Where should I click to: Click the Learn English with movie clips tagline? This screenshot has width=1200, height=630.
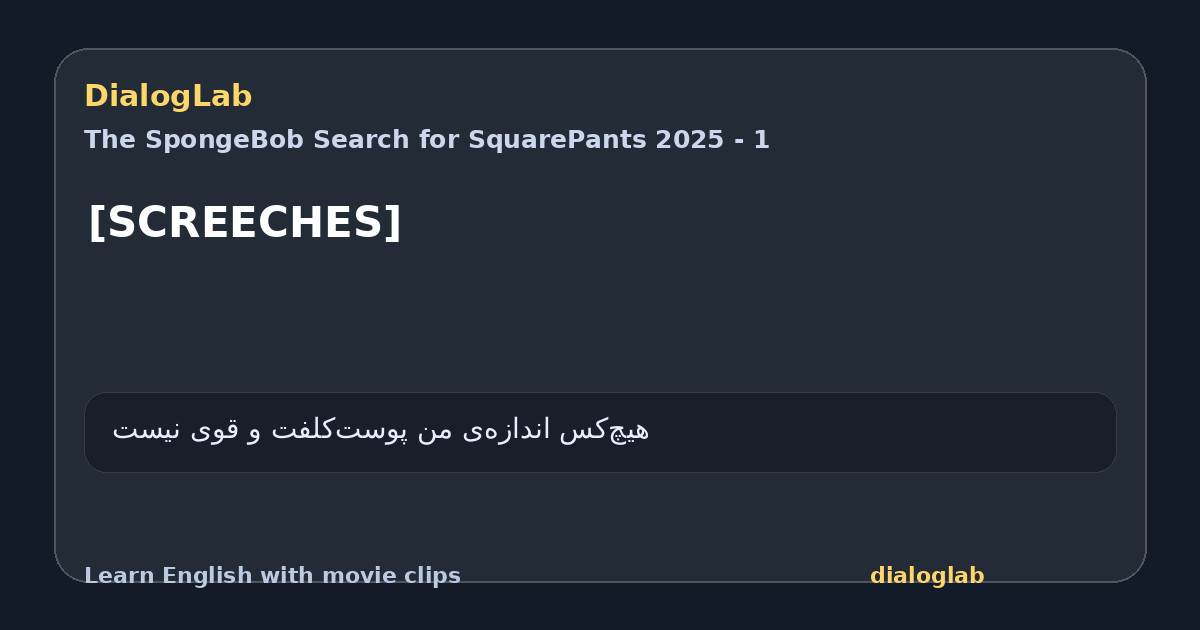[x=272, y=576]
